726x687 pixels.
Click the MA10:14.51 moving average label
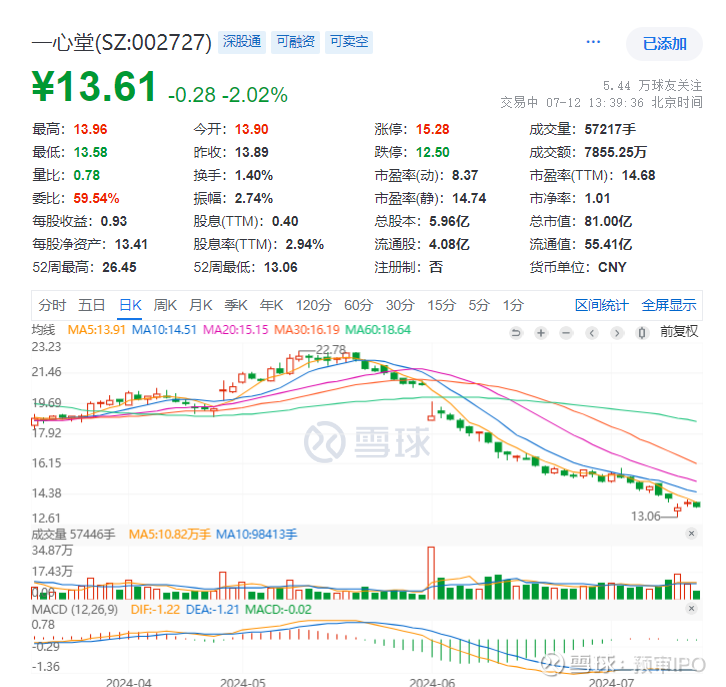point(164,330)
